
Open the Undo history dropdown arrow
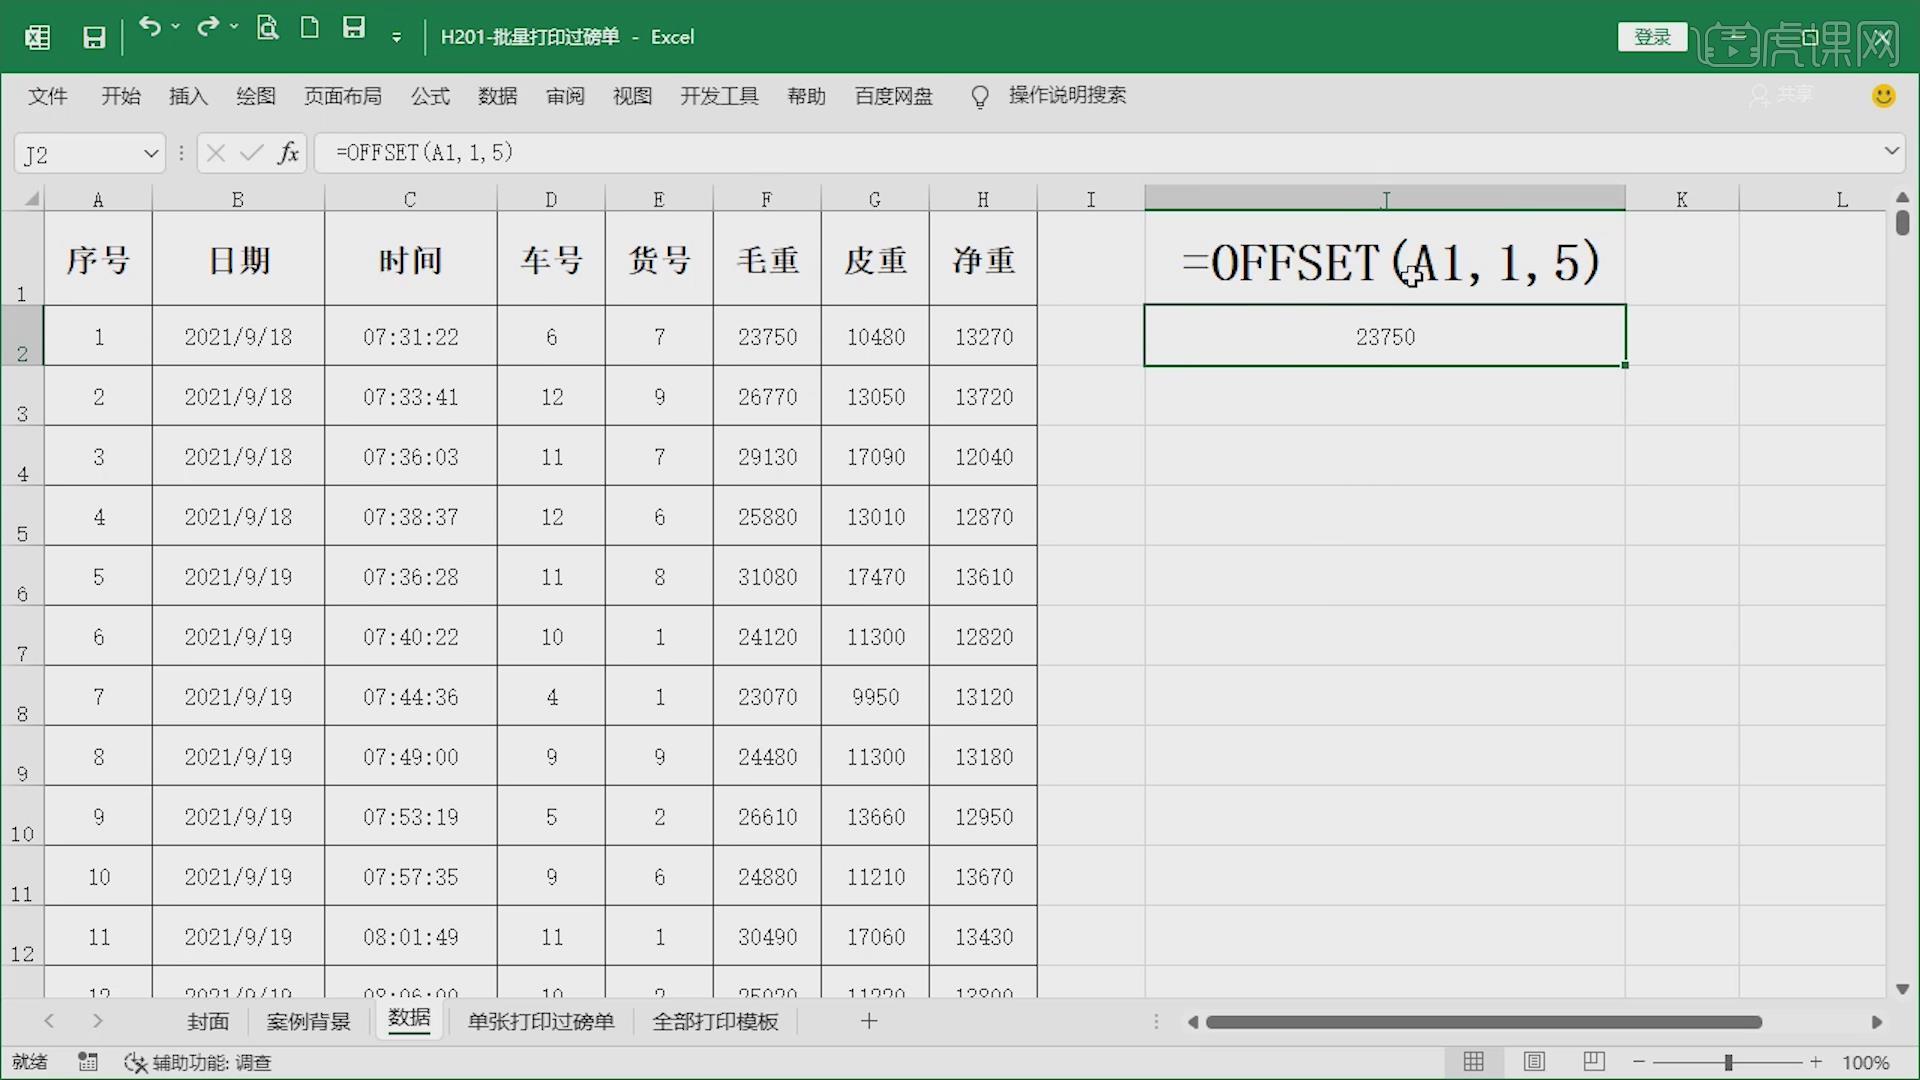(x=176, y=27)
